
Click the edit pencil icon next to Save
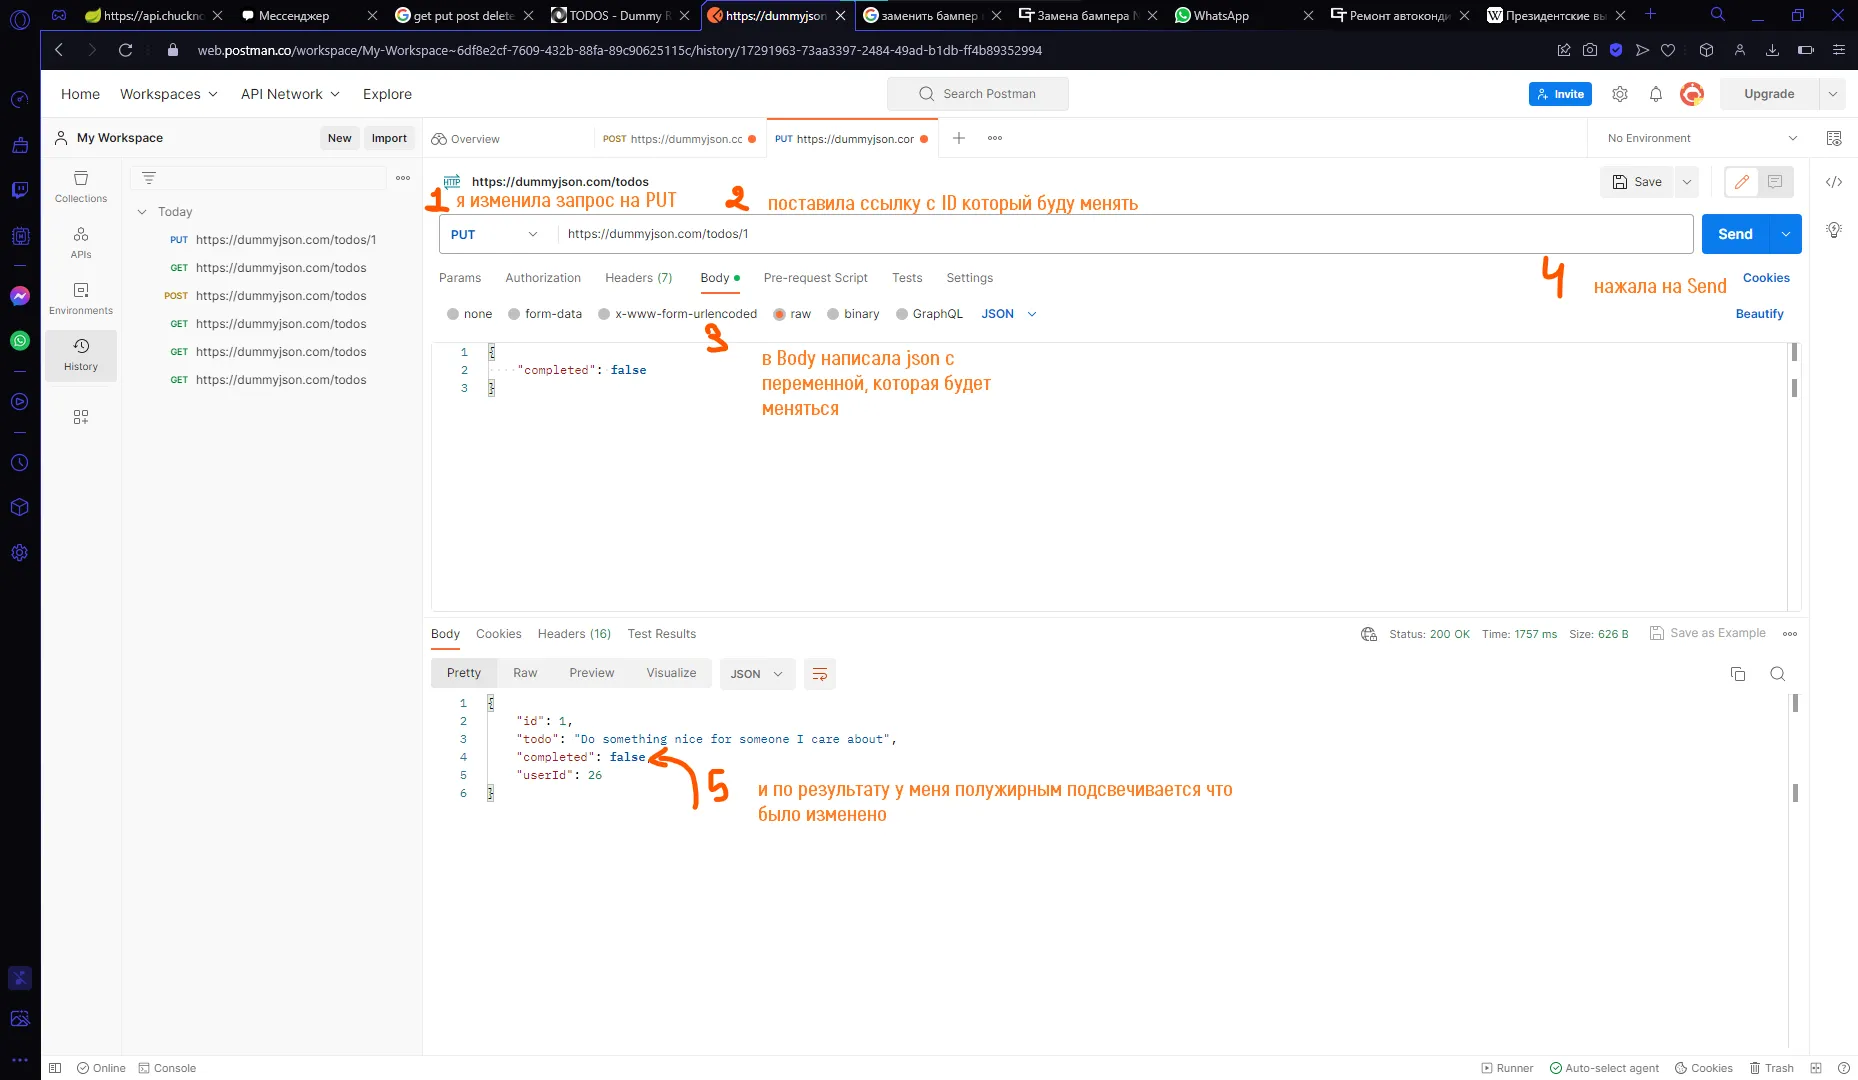(1742, 182)
